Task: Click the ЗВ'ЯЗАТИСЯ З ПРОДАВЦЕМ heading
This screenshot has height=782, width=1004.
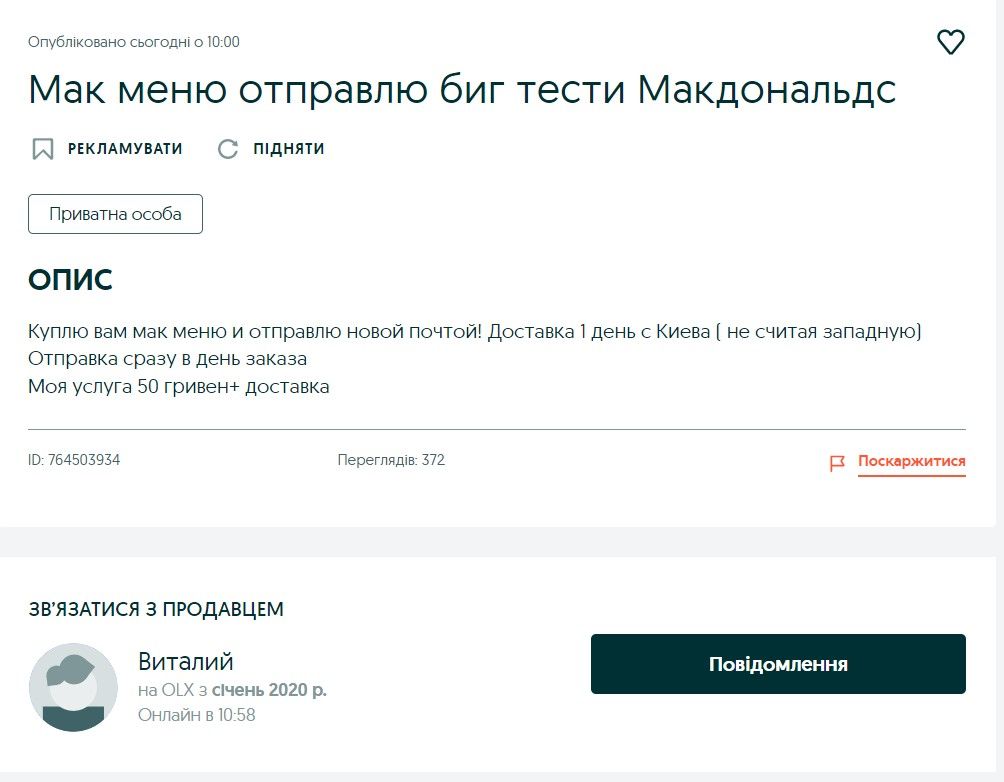Action: (156, 609)
